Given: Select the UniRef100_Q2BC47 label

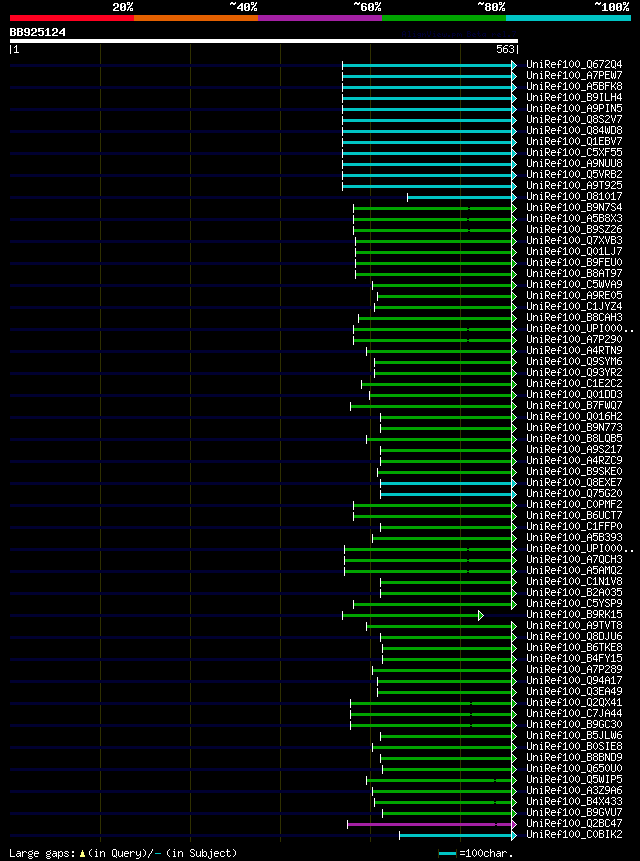Looking at the screenshot, I should click(574, 823).
